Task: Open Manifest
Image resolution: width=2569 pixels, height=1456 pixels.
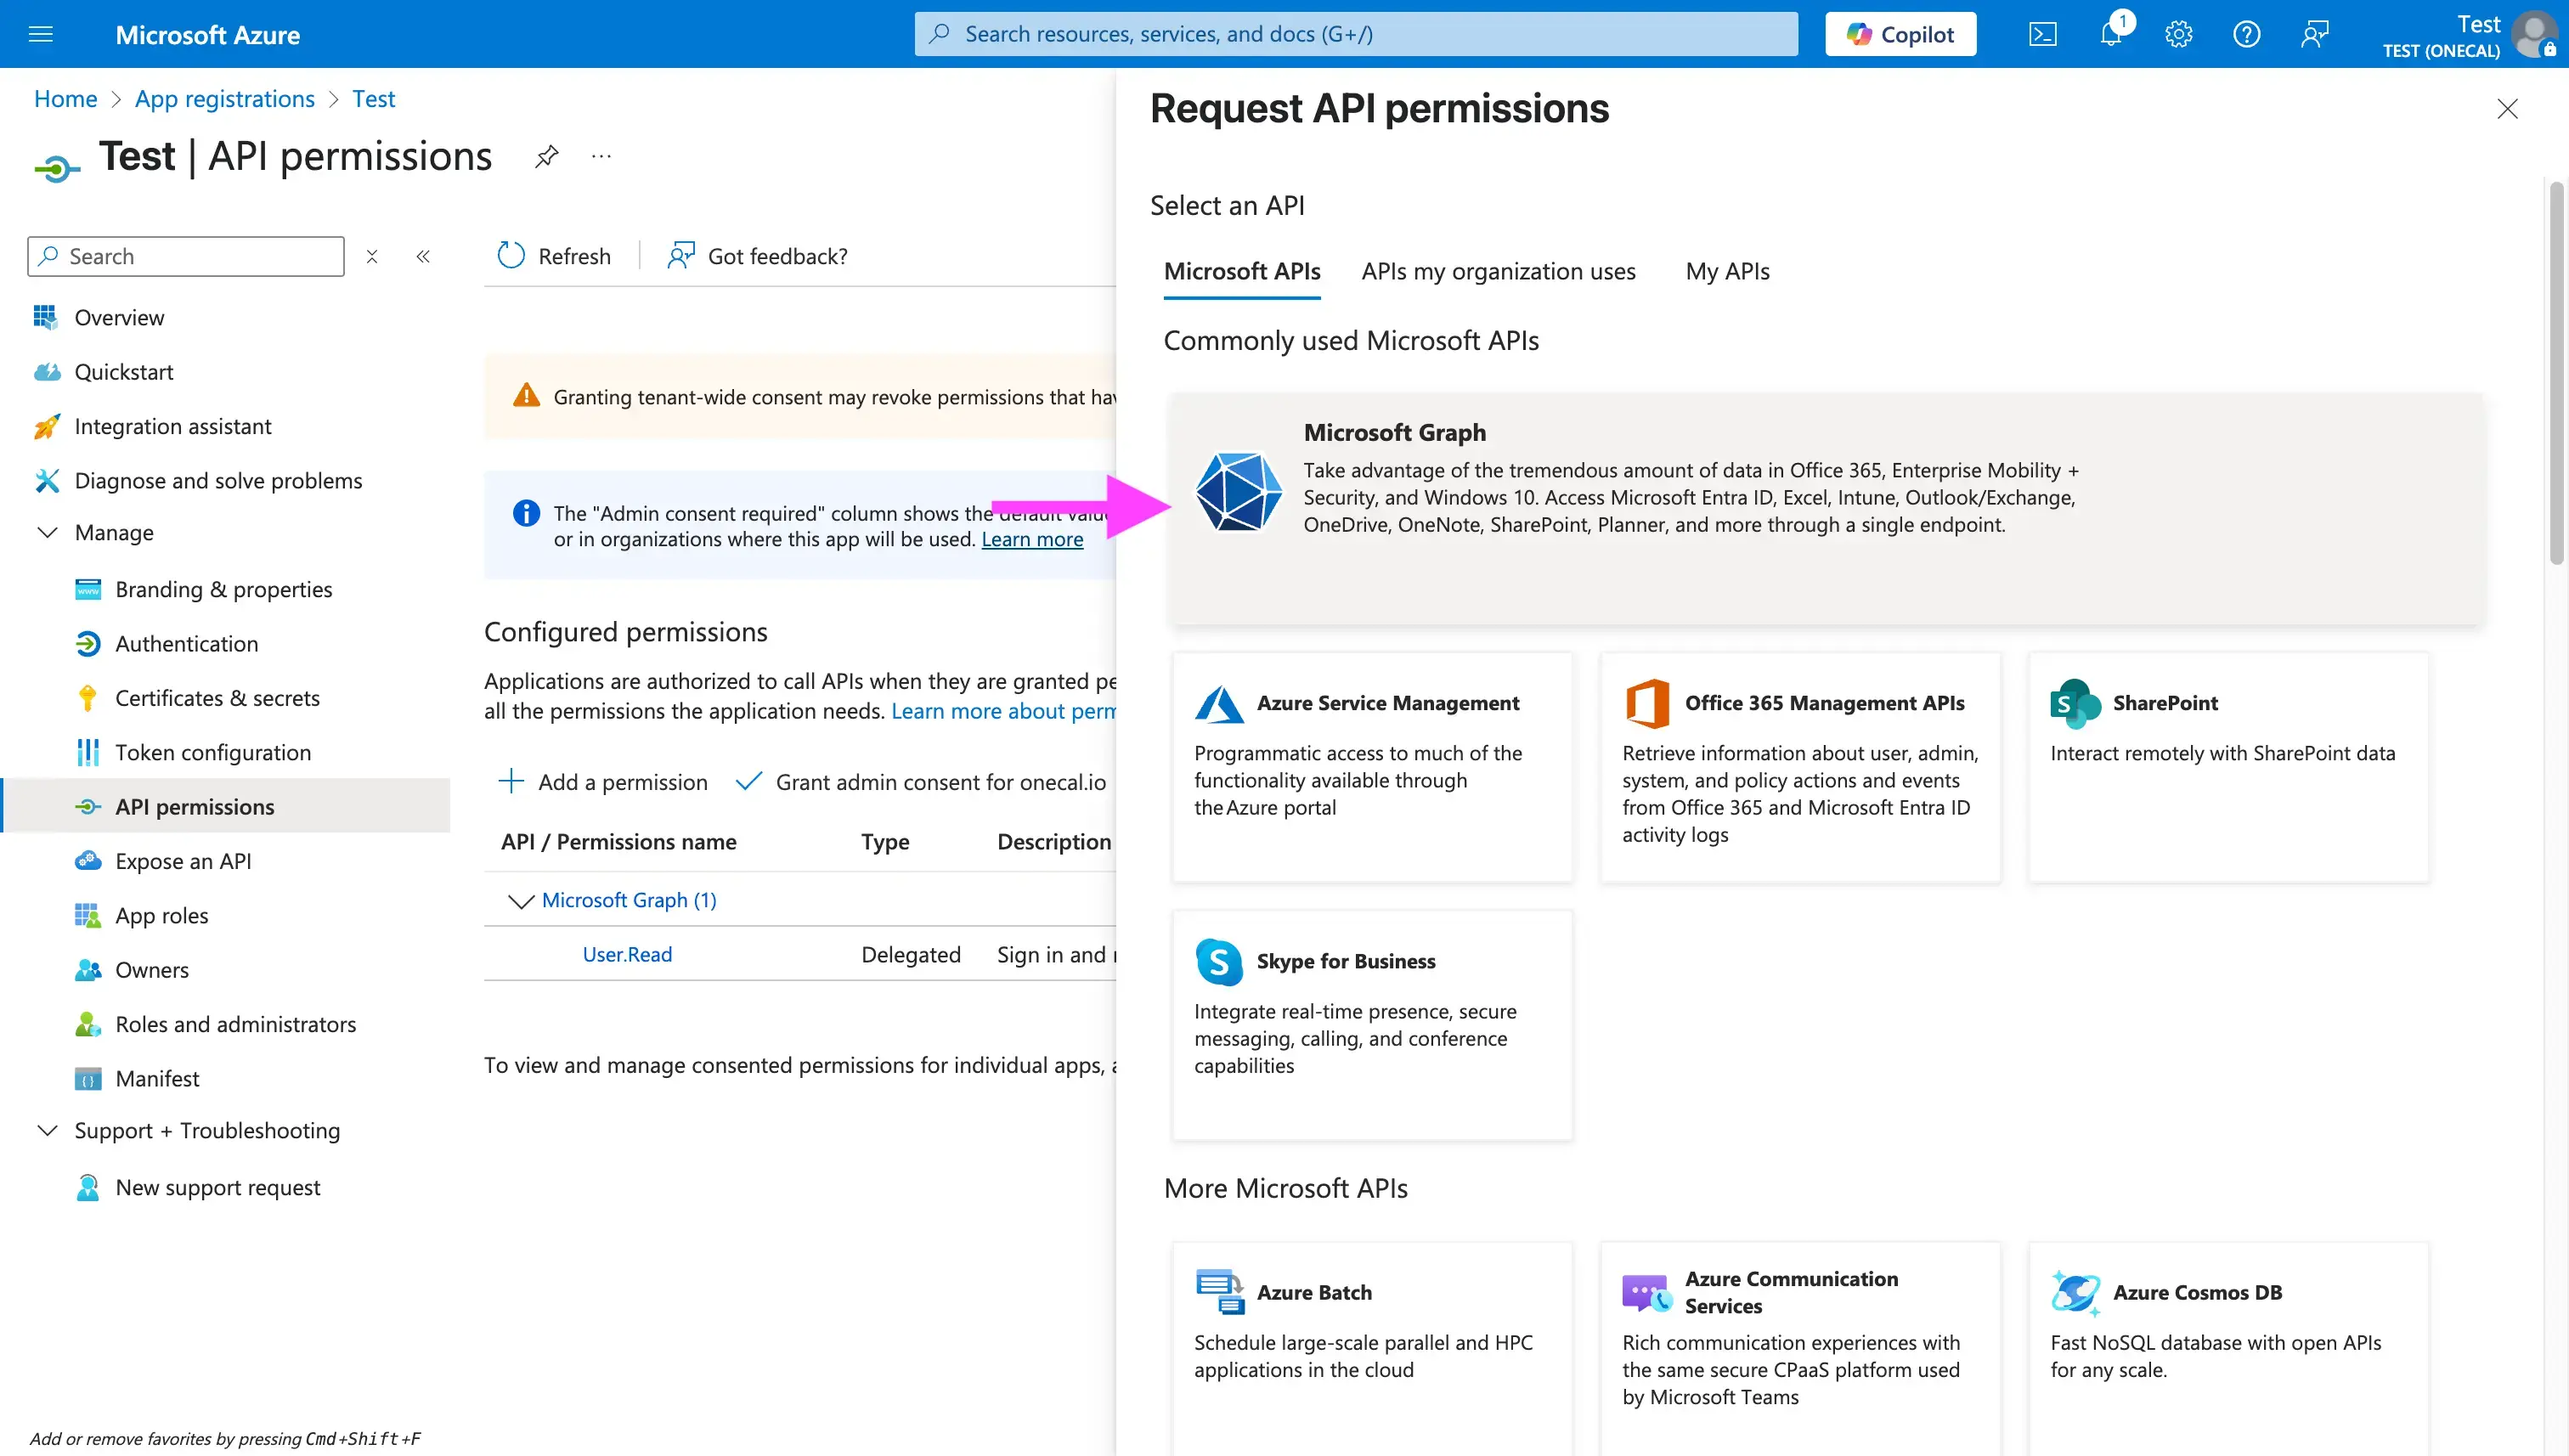Action: point(157,1078)
